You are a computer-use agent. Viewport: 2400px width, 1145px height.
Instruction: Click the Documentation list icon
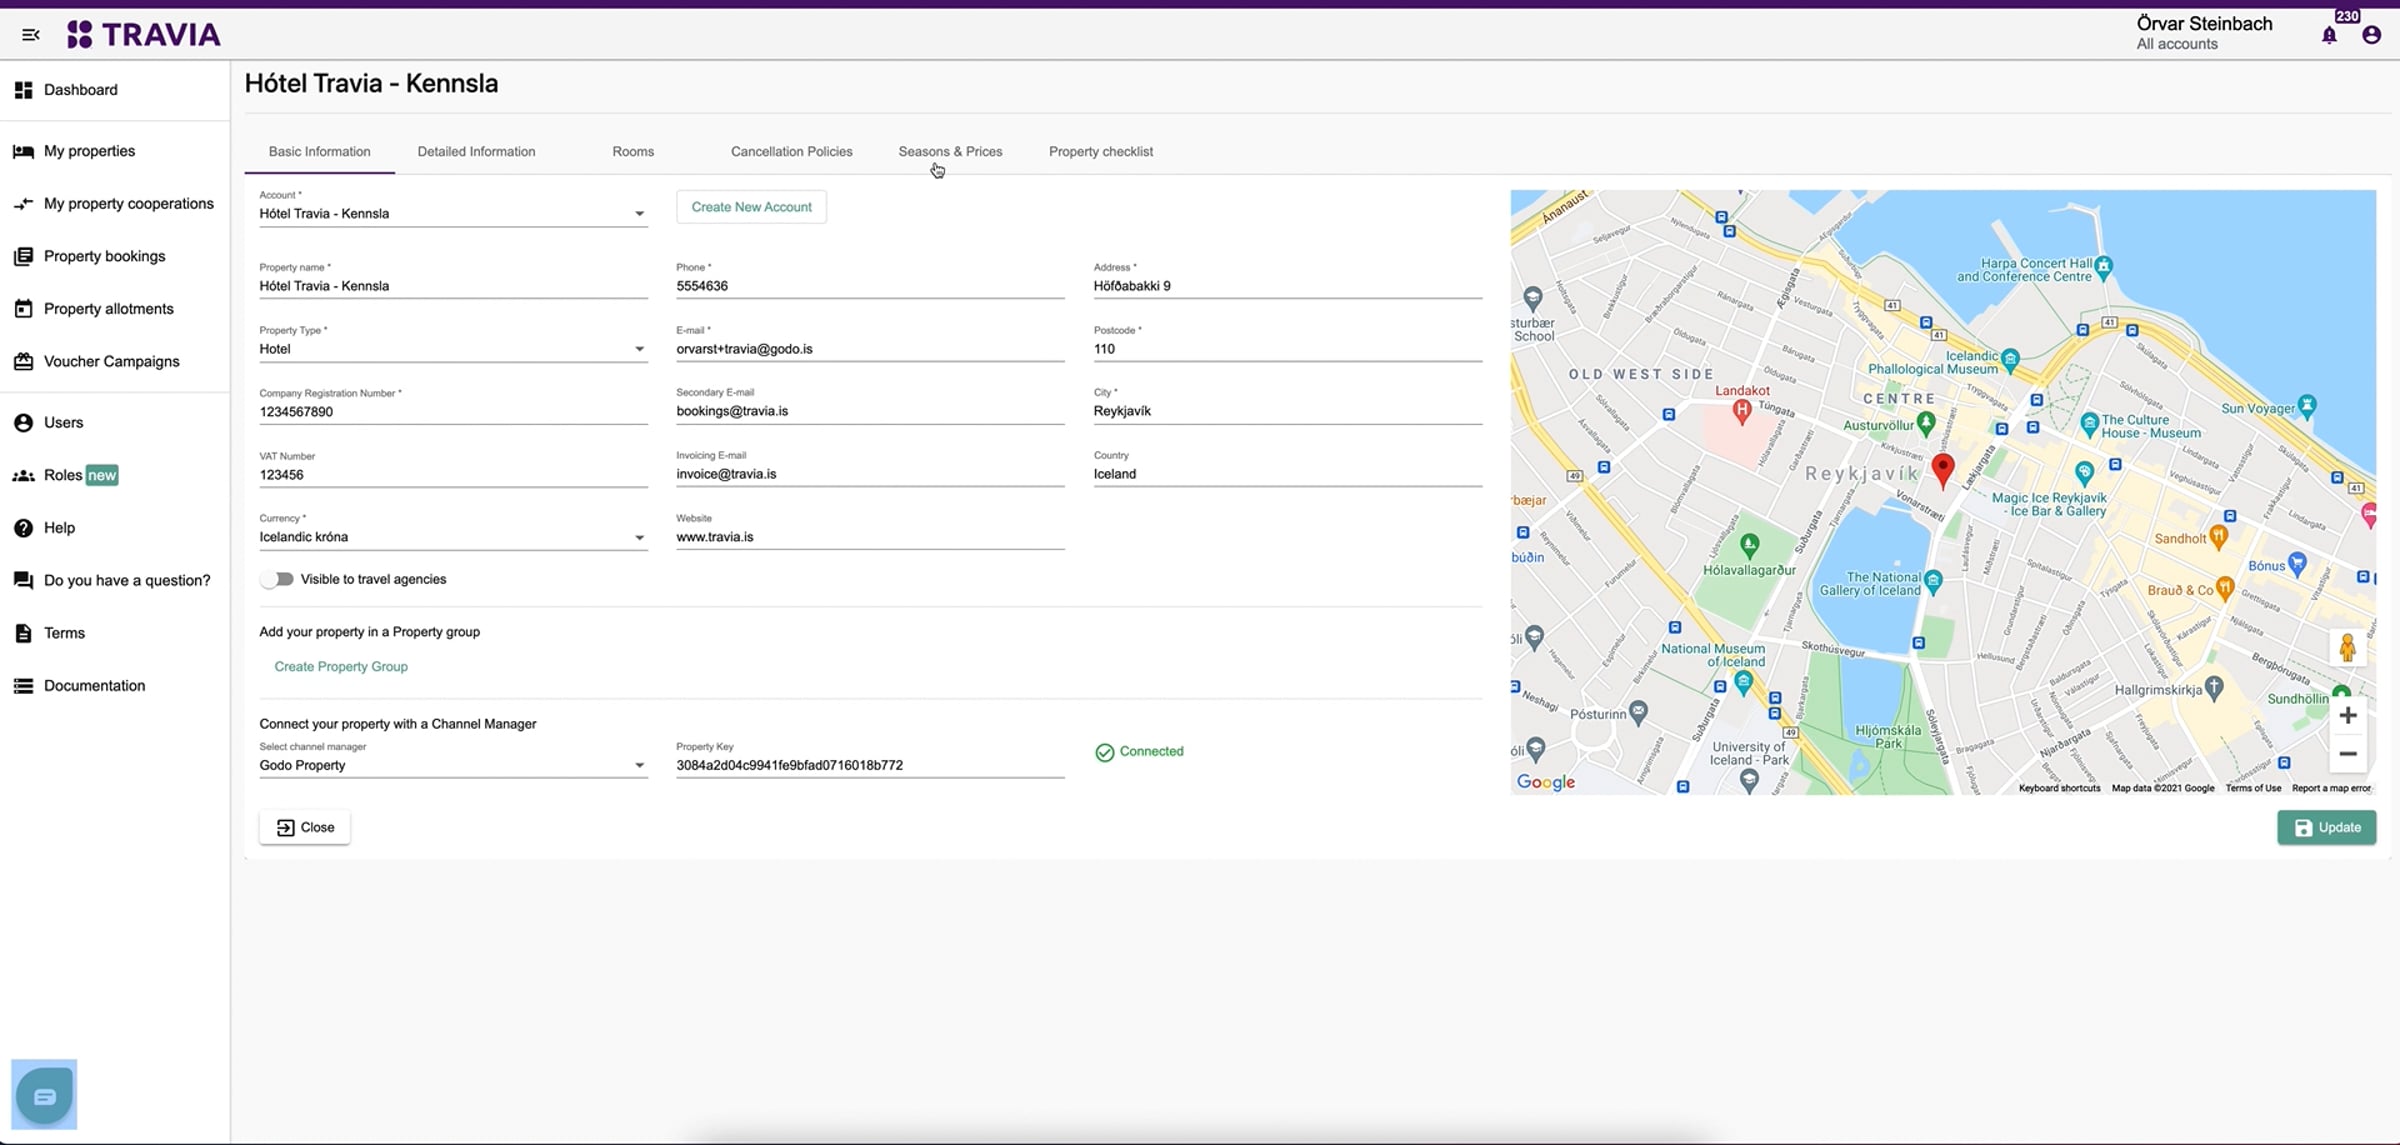pyautogui.click(x=23, y=686)
